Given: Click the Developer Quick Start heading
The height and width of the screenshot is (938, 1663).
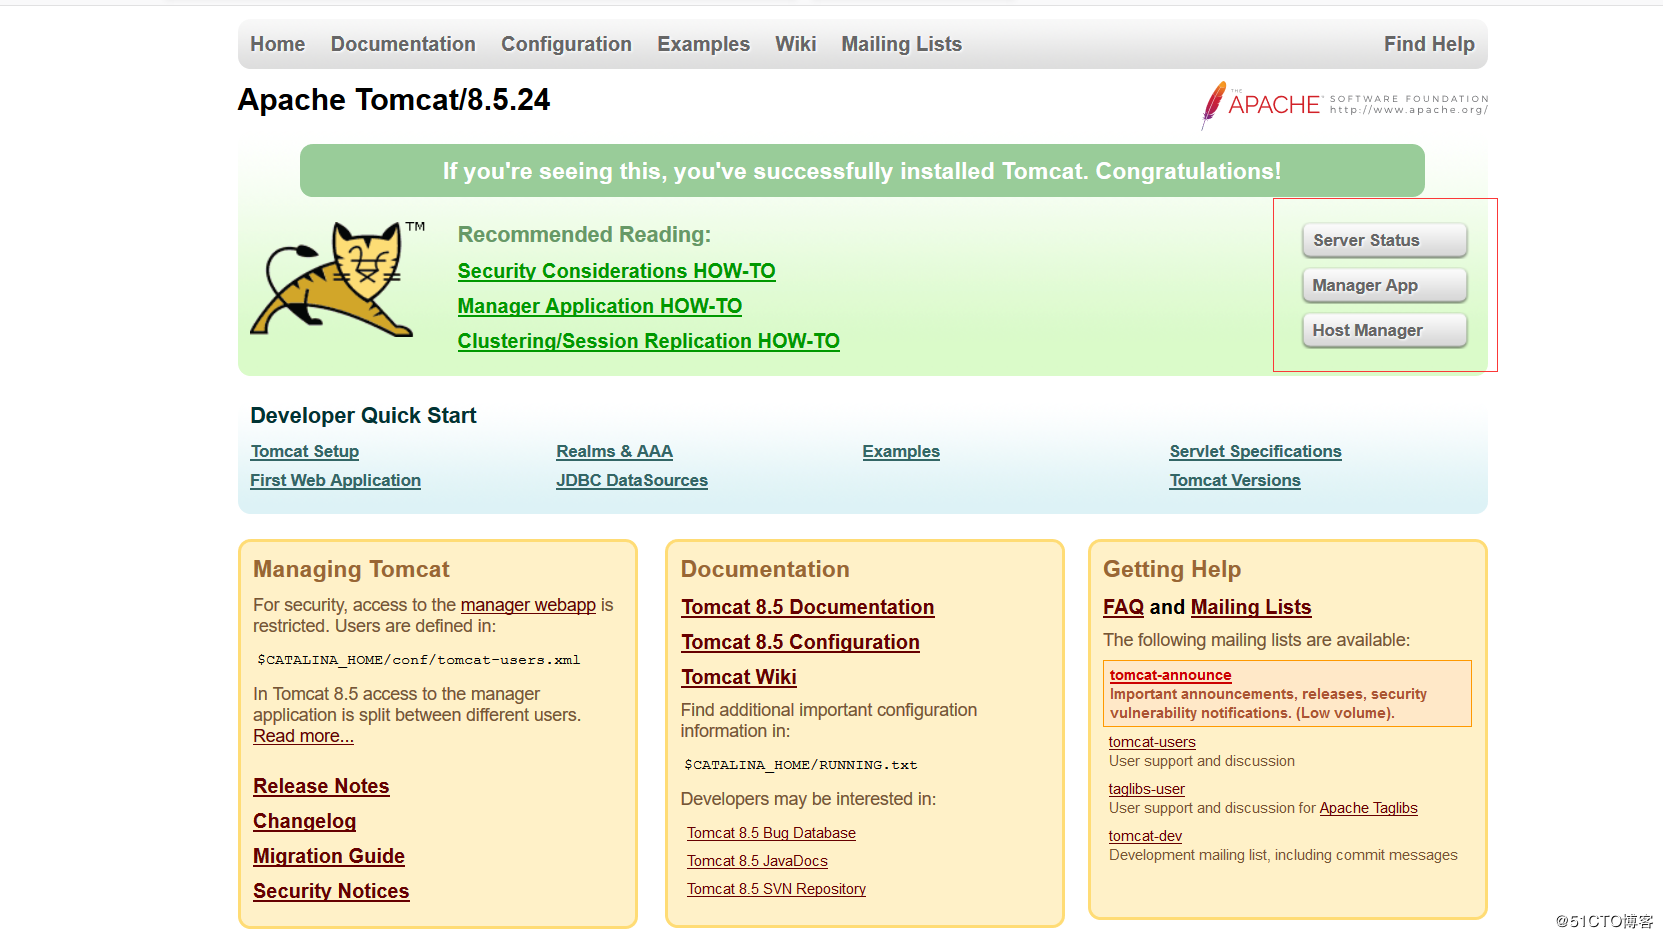Looking at the screenshot, I should tap(363, 416).
